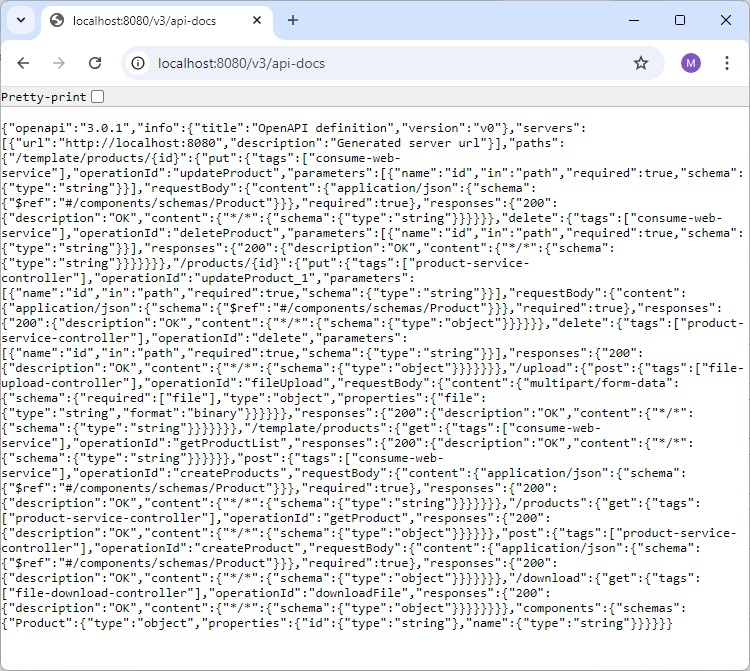
Task: Click the "http://localhost:8080" url value
Action: [143, 143]
